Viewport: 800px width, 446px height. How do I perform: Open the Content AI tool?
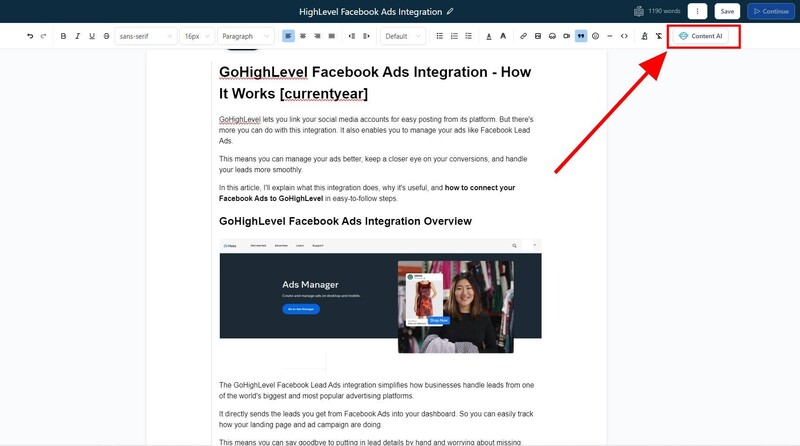tap(701, 36)
